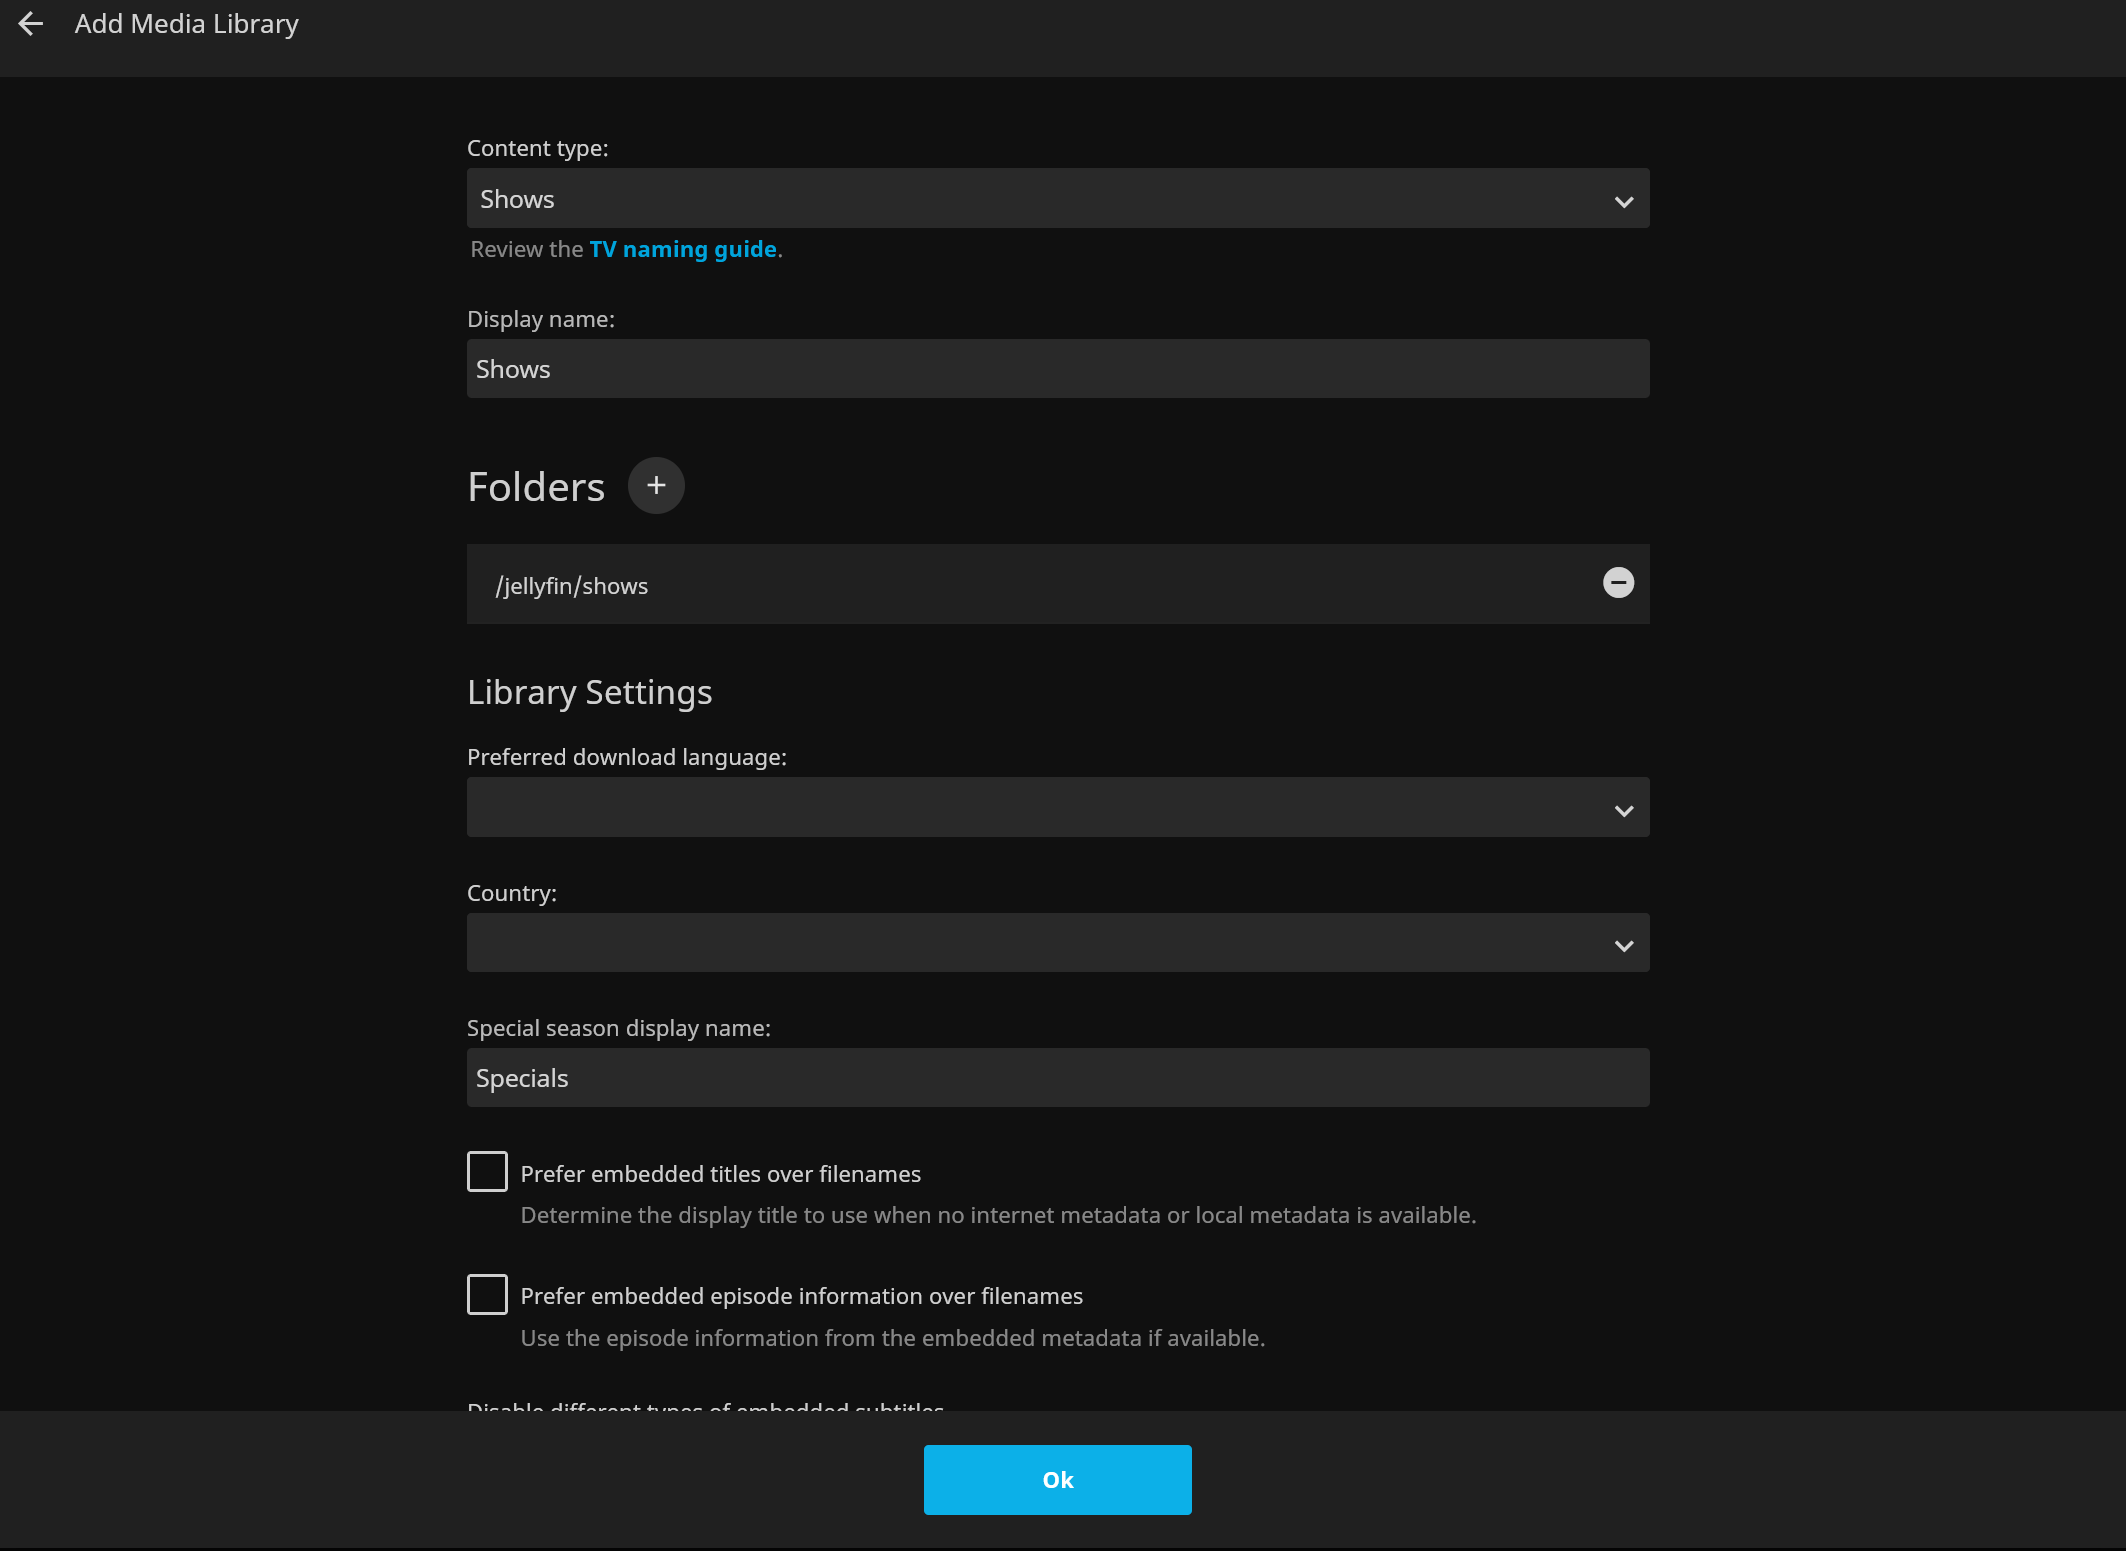Click the Content type chevron arrow
The height and width of the screenshot is (1551, 2126).
pyautogui.click(x=1623, y=201)
